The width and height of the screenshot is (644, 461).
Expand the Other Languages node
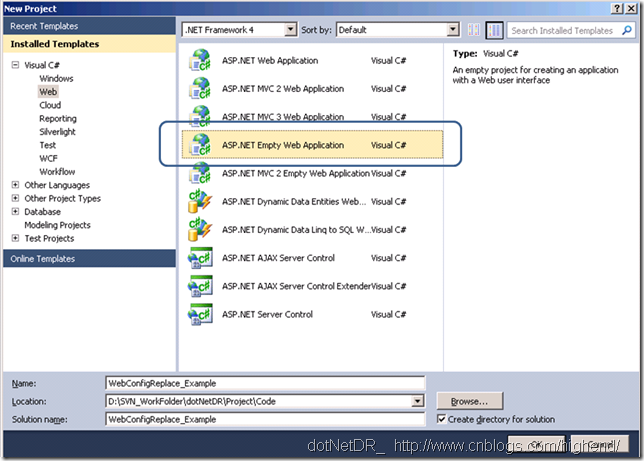pyautogui.click(x=15, y=185)
